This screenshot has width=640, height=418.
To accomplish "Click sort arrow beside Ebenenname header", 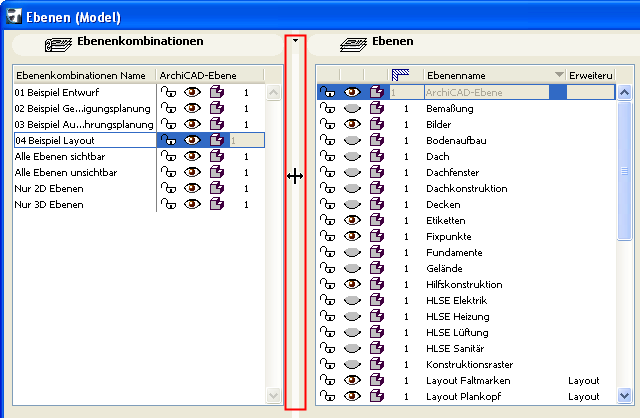I will [559, 75].
